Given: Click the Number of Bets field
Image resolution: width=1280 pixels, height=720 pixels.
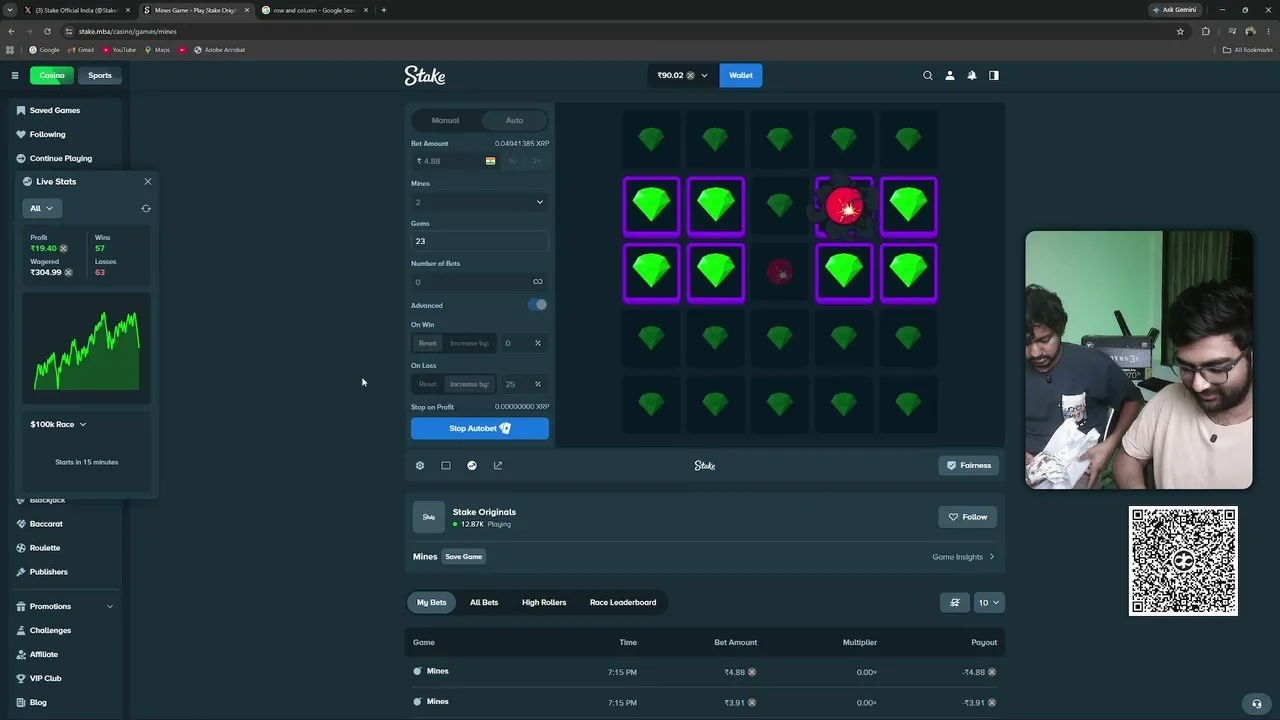Looking at the screenshot, I should (x=480, y=282).
